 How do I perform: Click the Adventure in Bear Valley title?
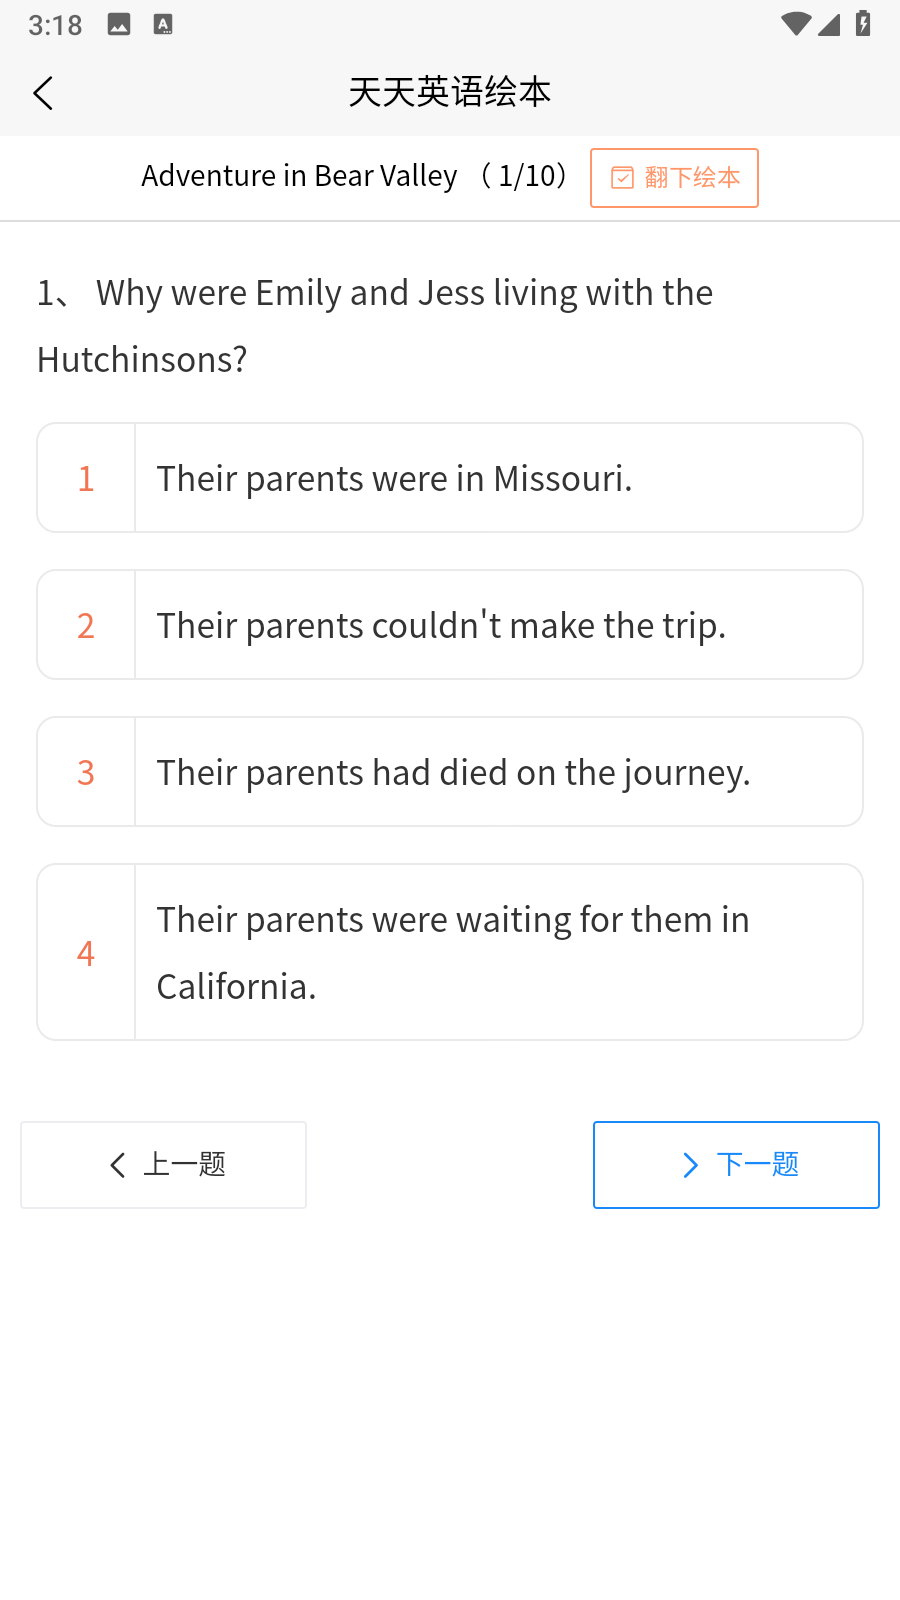299,176
